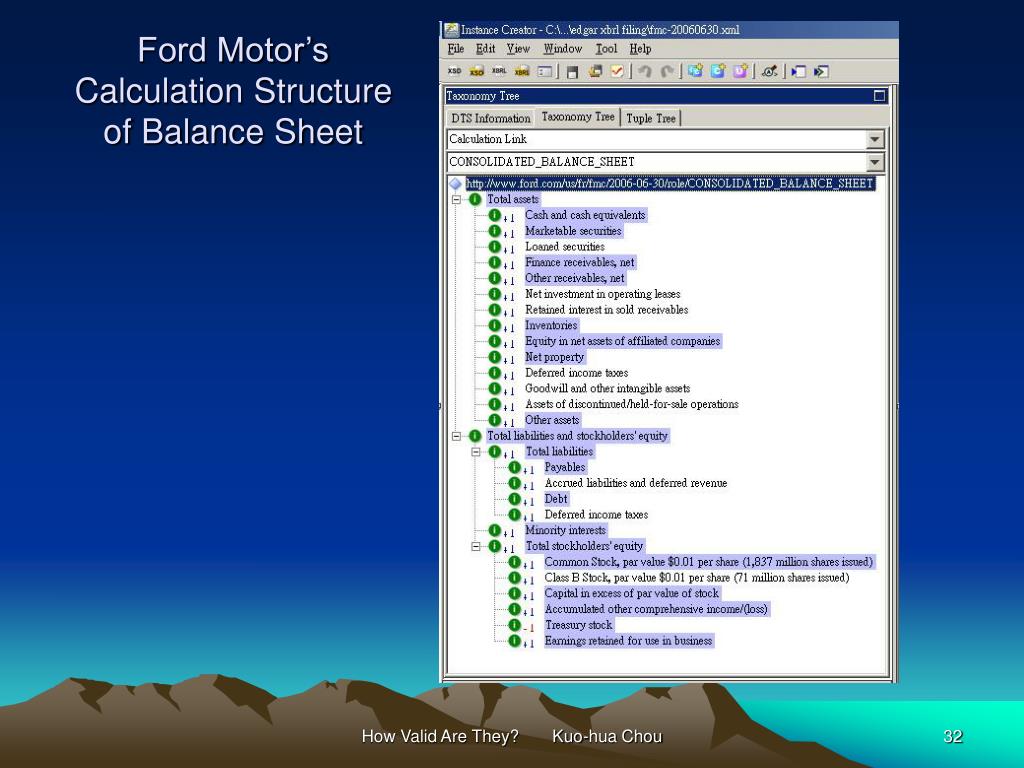Viewport: 1024px width, 768px height.
Task: Open the Window menu
Action: tap(563, 49)
